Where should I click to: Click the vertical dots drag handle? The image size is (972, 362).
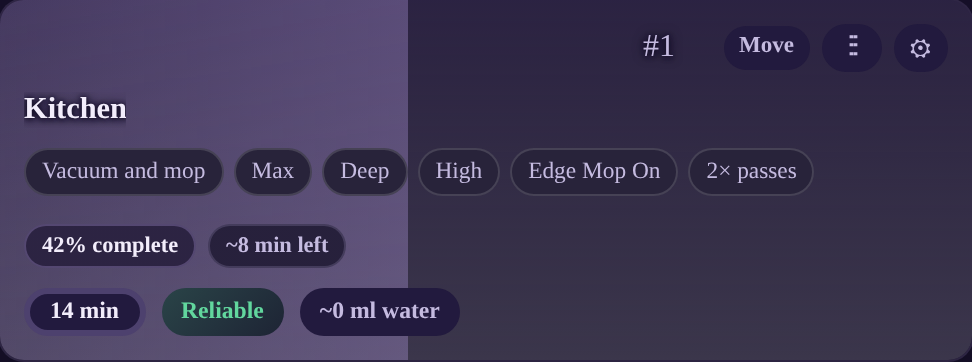pos(852,48)
